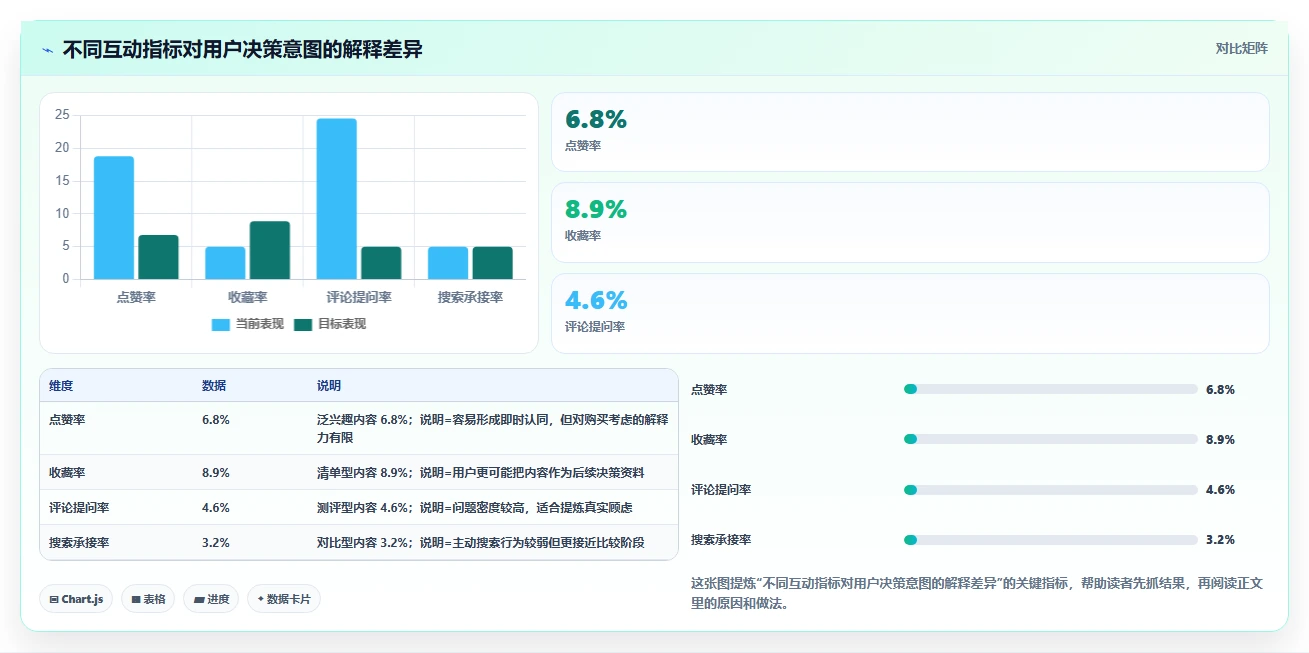Viewport: 1309px width, 653px height.
Task: Click the summary paragraph starting 这张图提炼
Action: pos(977,593)
